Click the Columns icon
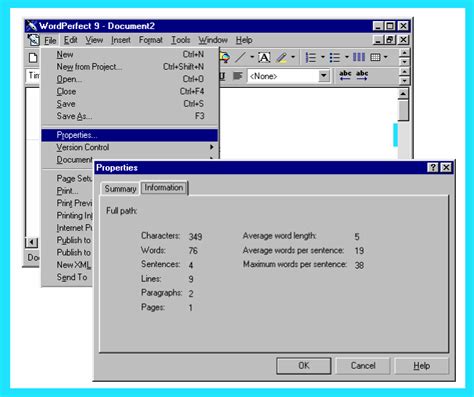Viewport: 474px width, 397px height. [x=359, y=57]
